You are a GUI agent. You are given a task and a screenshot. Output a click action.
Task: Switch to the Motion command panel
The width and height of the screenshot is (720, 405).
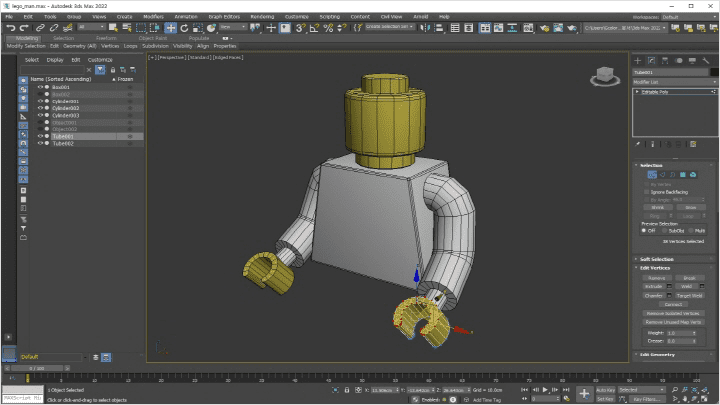pos(679,61)
